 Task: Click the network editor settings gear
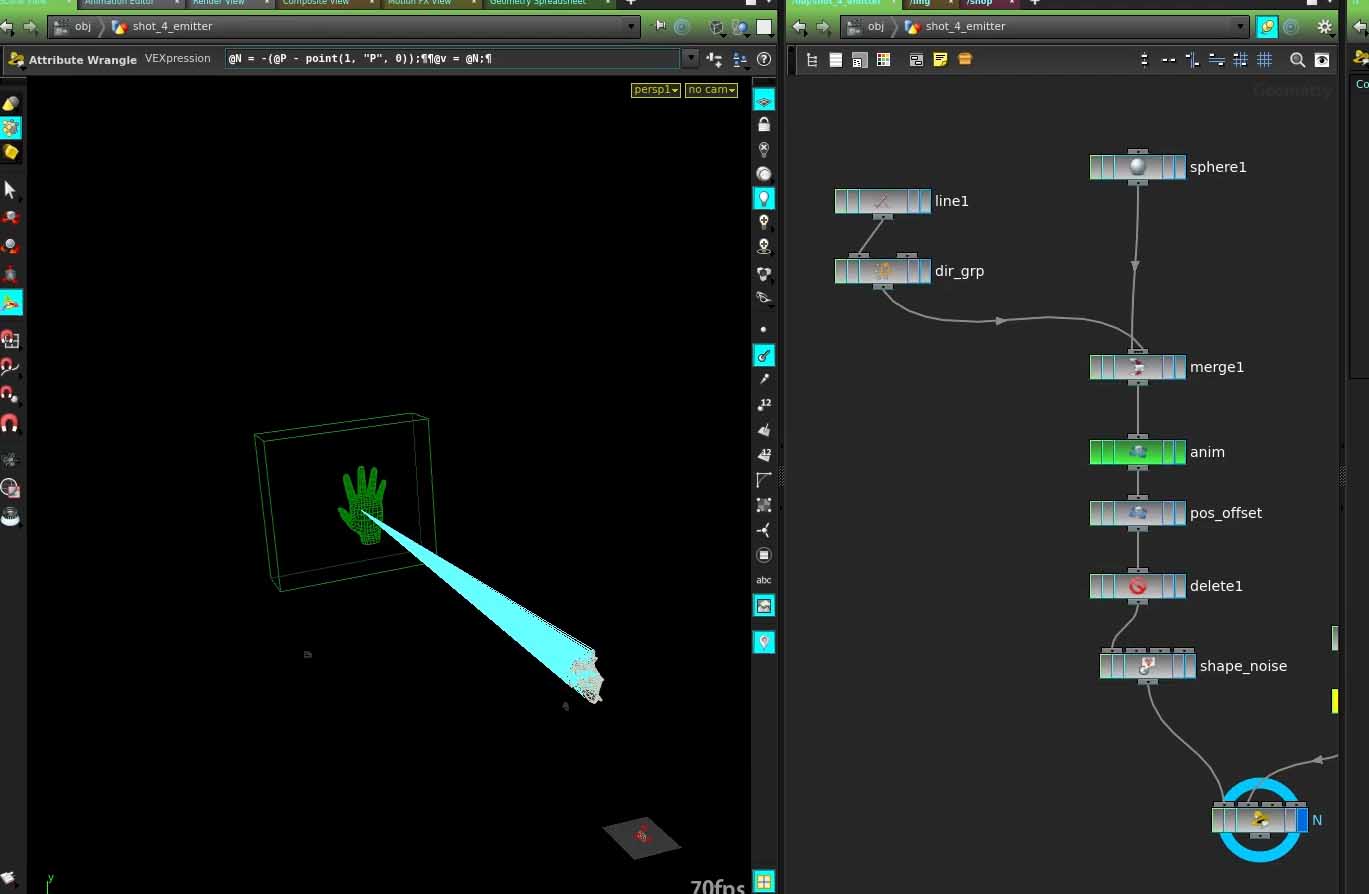click(1325, 27)
